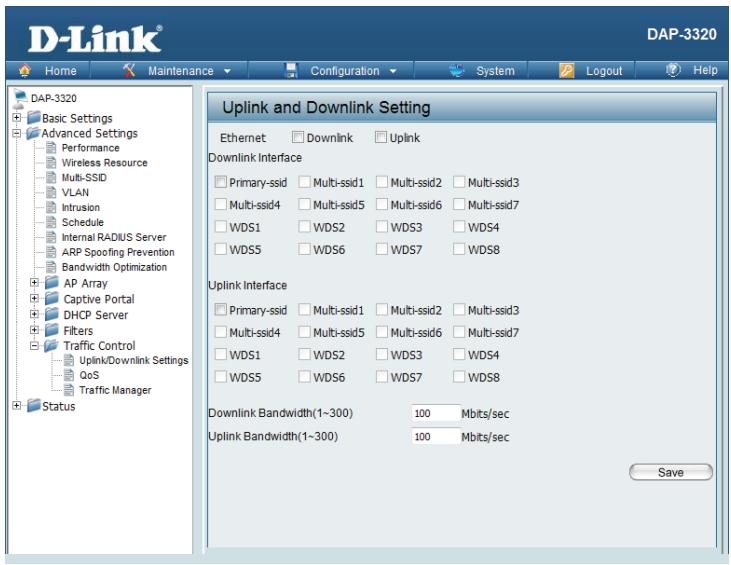Viewport: 731px width, 565px height.
Task: Click the Wireless Resource page icon
Action: 52,163
